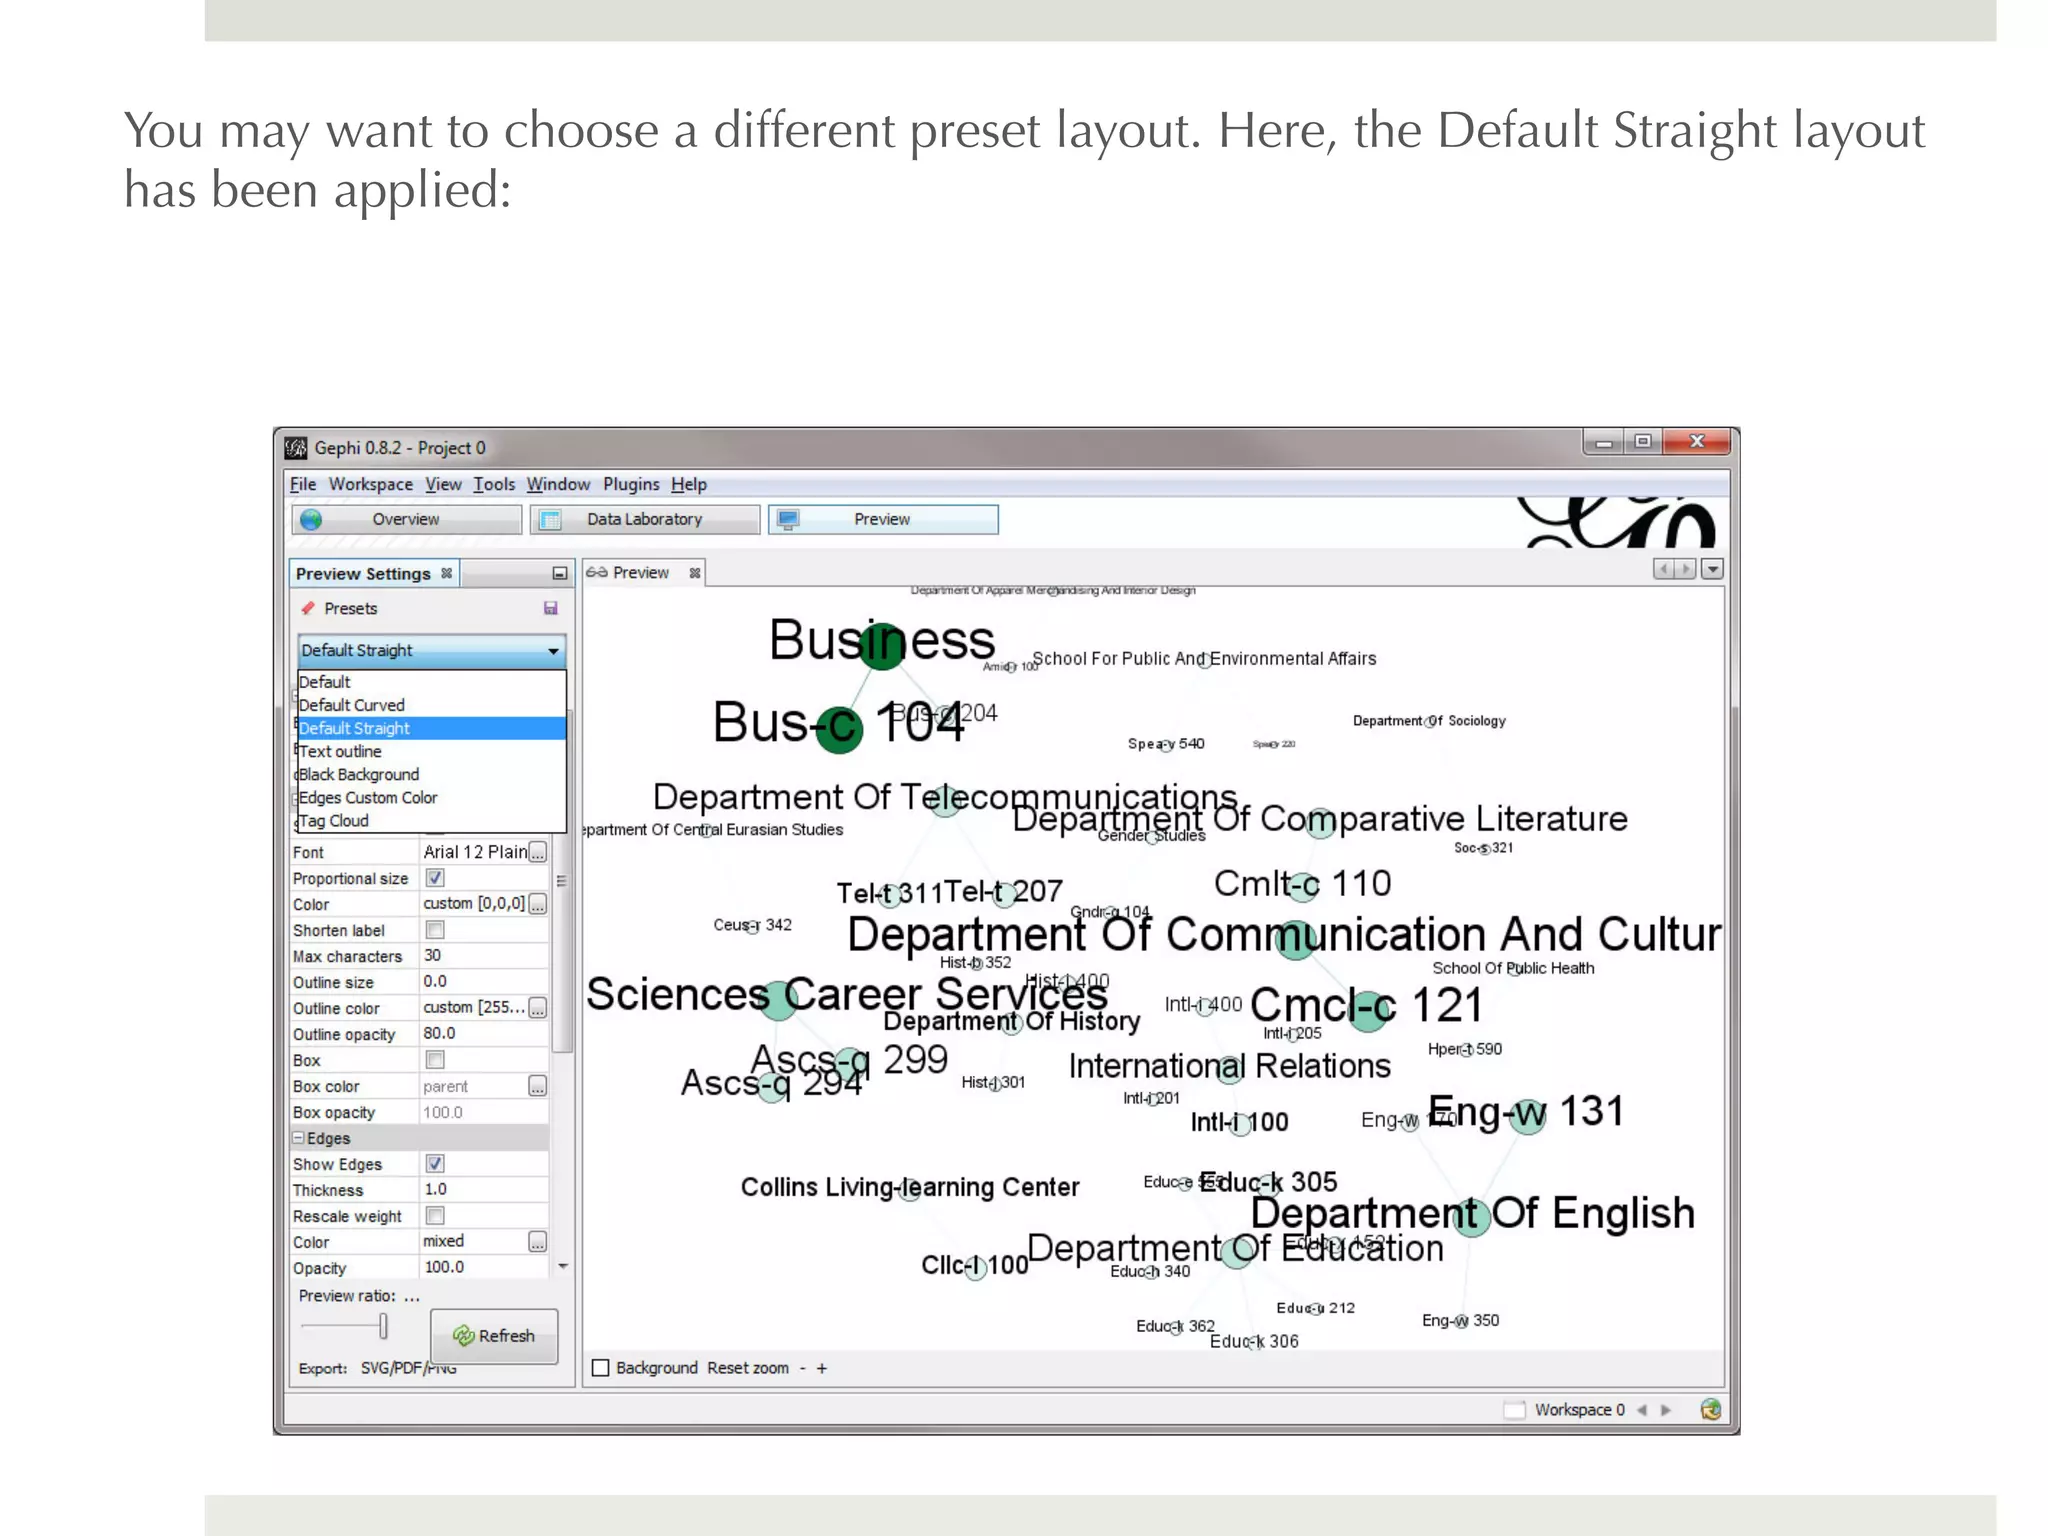Open the Outline color ellipsis button
The width and height of the screenshot is (2048, 1536).
coord(538,1008)
